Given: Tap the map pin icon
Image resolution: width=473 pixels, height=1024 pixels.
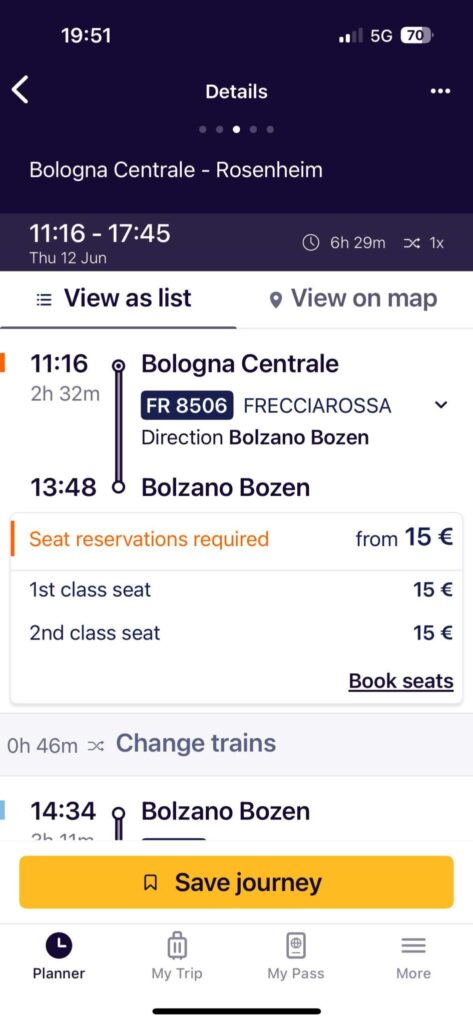Looking at the screenshot, I should click(276, 300).
